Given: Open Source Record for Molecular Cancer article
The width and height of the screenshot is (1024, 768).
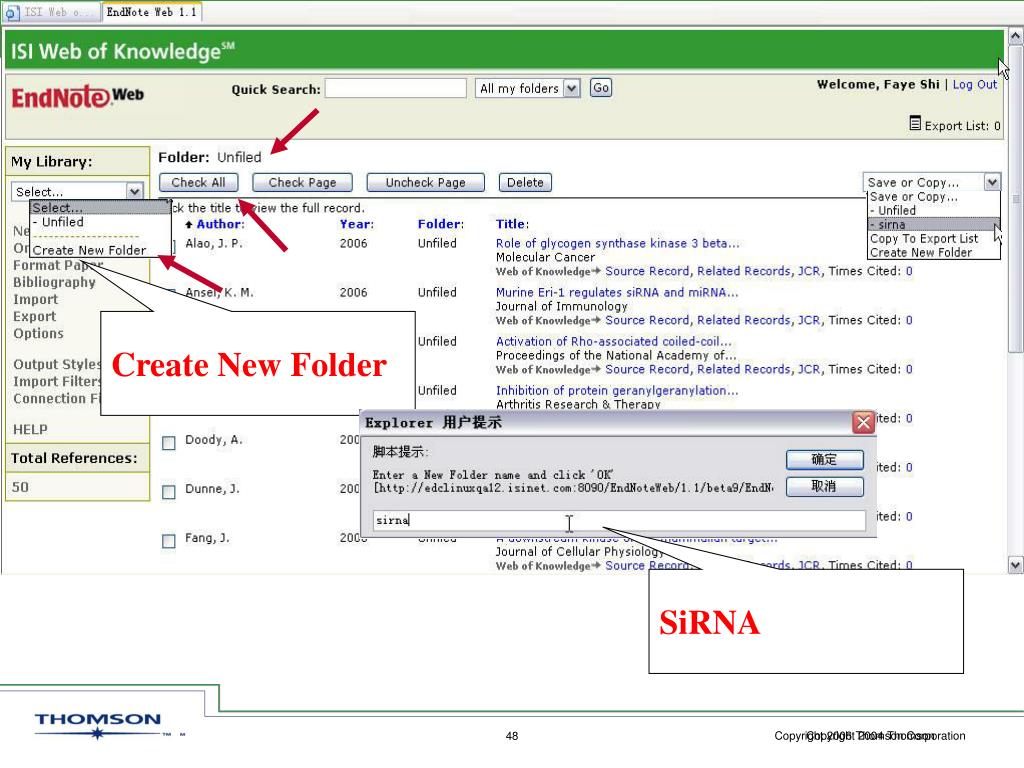Looking at the screenshot, I should pos(647,271).
